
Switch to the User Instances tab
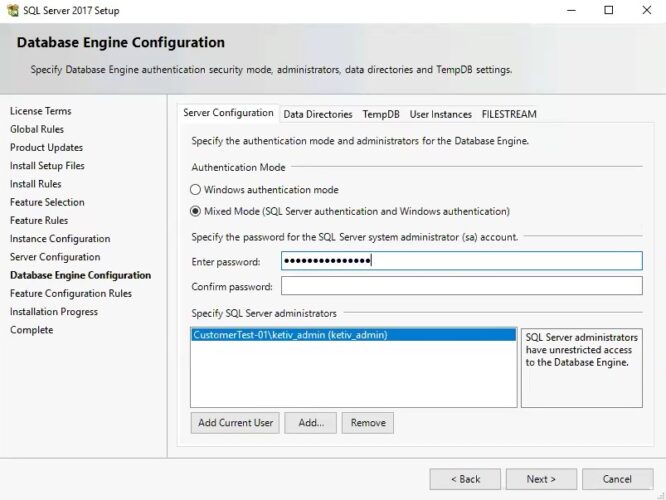(x=440, y=114)
